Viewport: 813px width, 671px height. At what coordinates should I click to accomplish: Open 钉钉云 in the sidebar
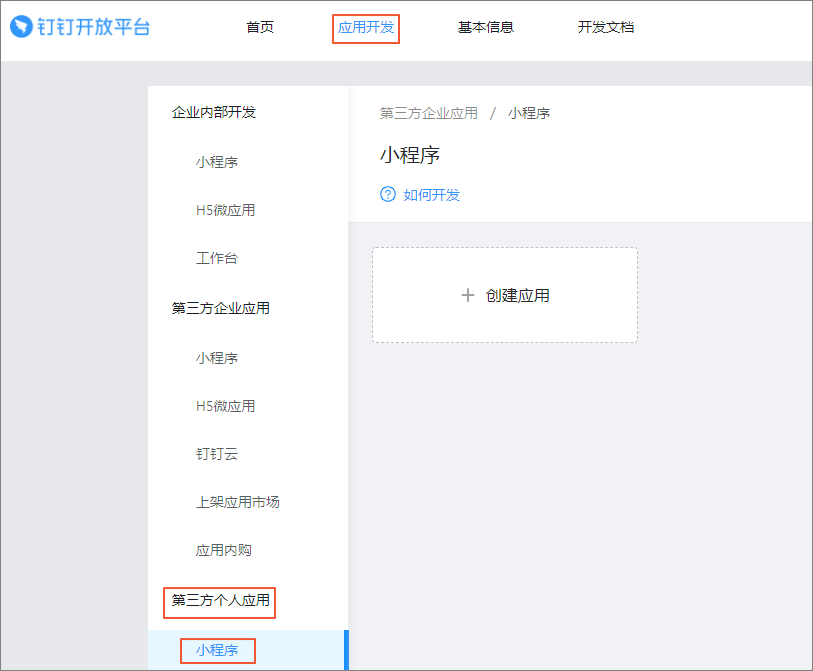coord(217,454)
